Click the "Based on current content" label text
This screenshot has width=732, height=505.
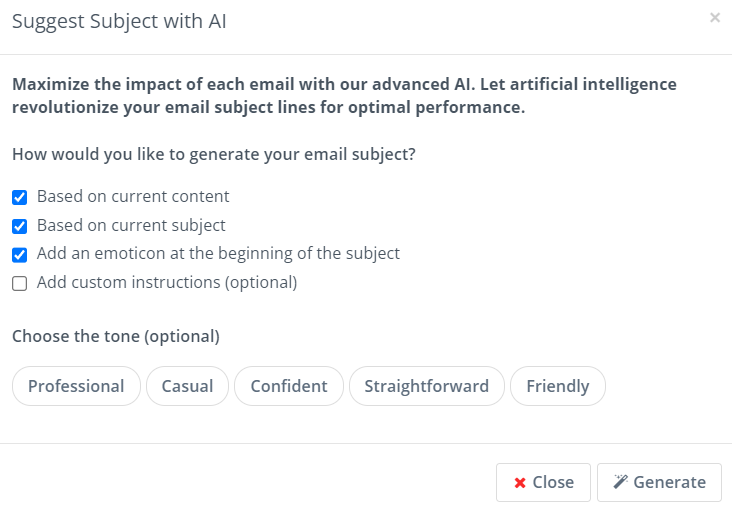(x=133, y=196)
